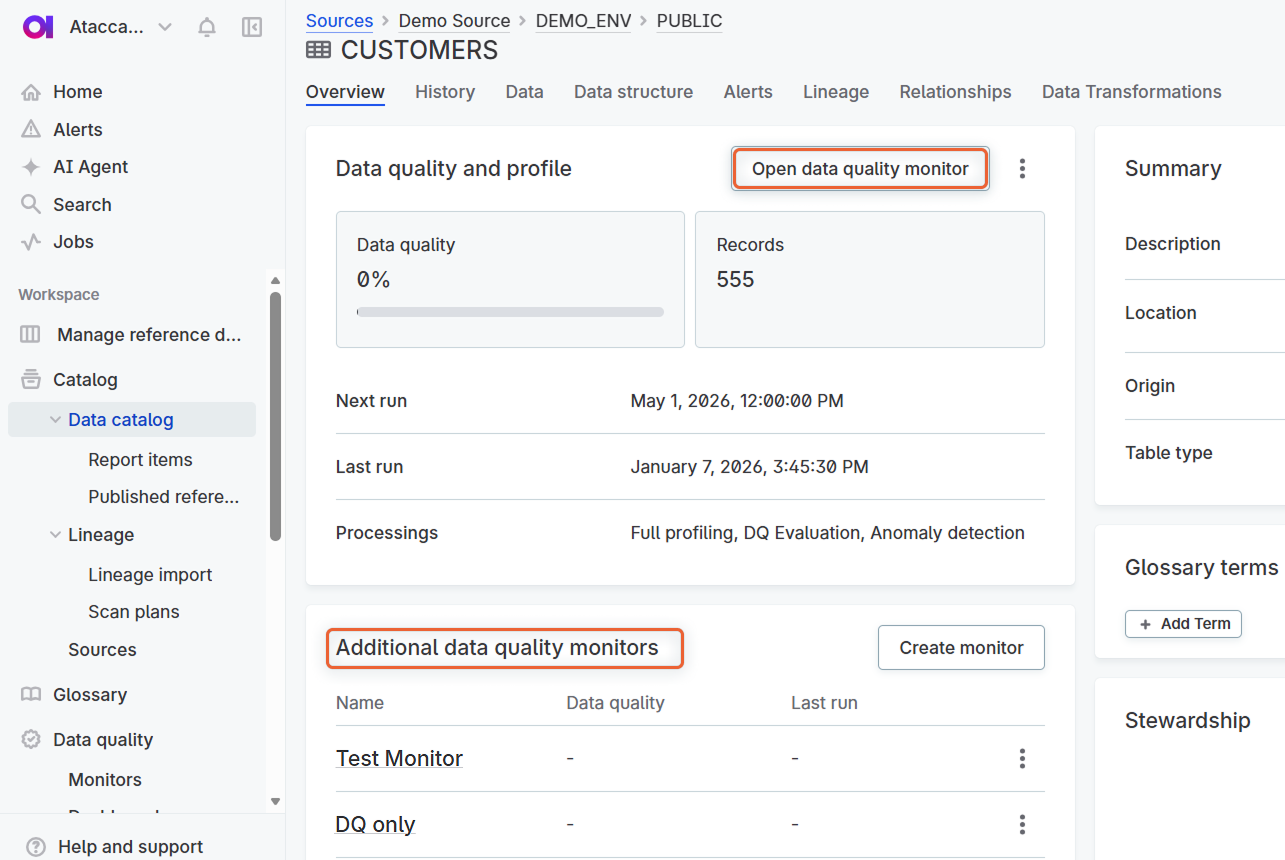Collapse the sidebar with the panel icon
This screenshot has height=860, width=1285.
point(252,28)
